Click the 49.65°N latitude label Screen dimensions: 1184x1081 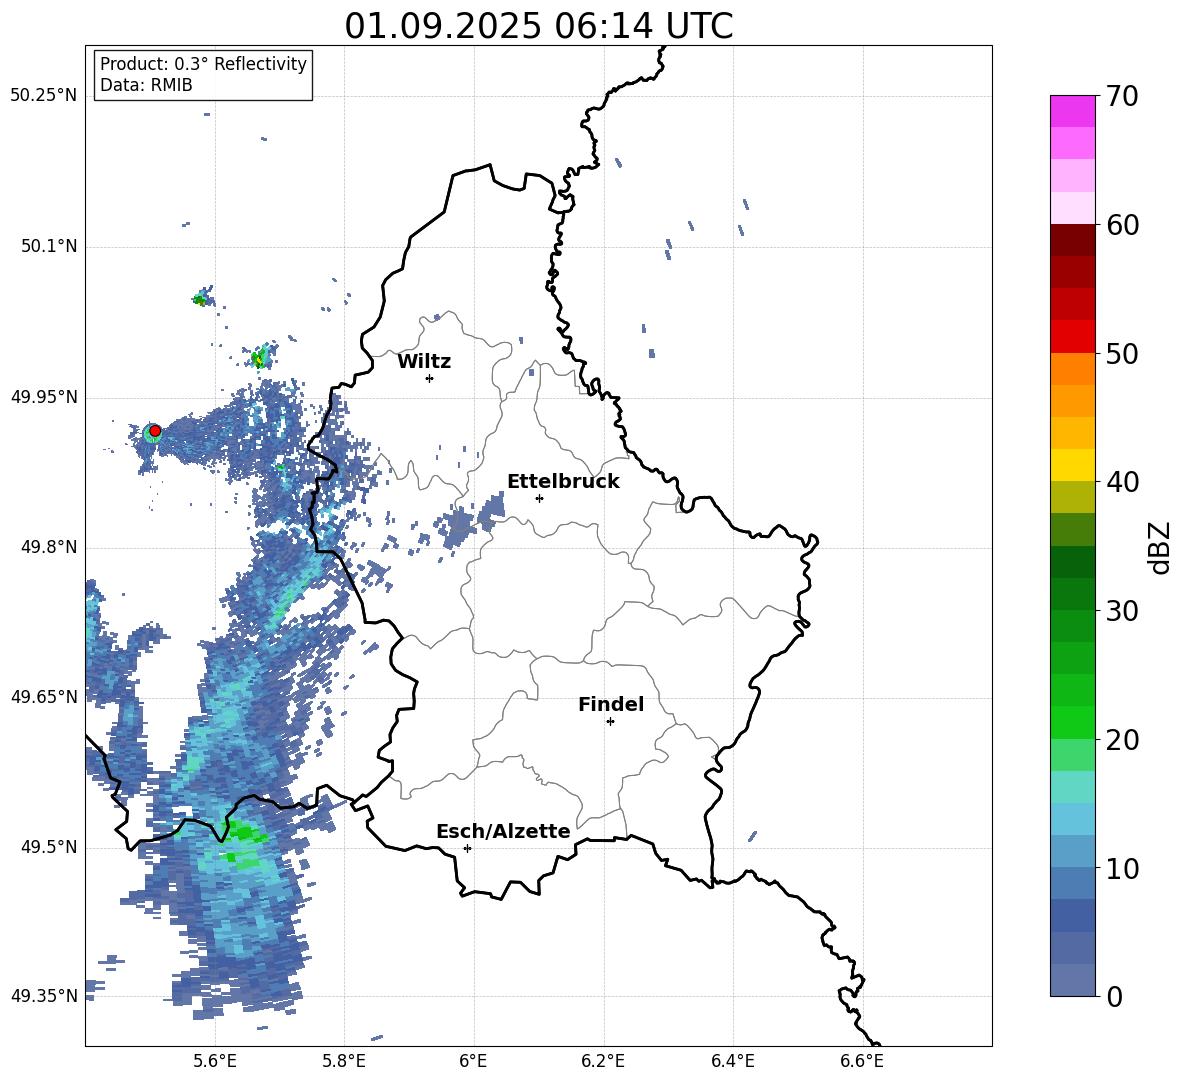pyautogui.click(x=44, y=697)
